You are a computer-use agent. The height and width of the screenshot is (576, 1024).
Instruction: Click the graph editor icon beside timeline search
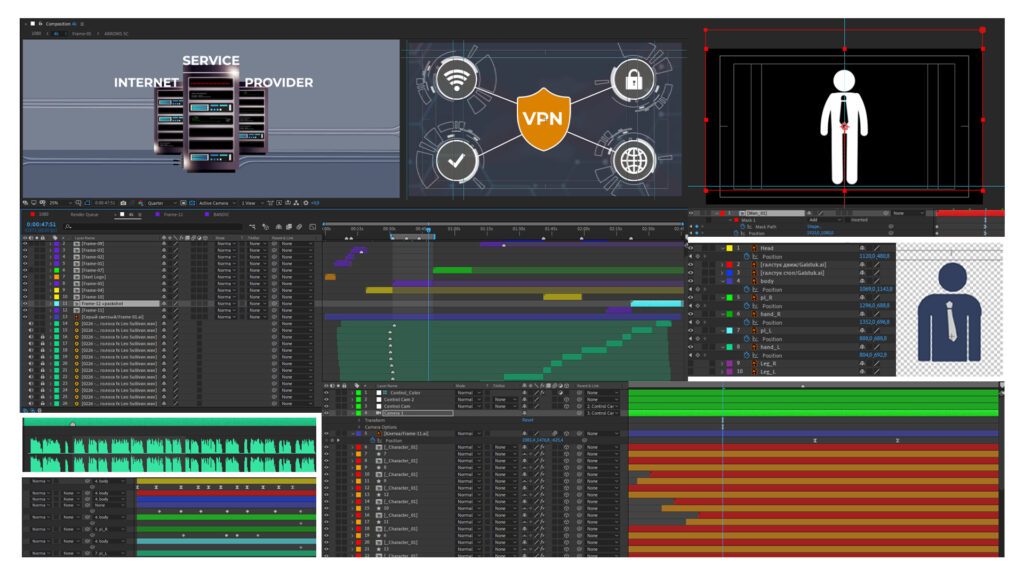pos(312,227)
